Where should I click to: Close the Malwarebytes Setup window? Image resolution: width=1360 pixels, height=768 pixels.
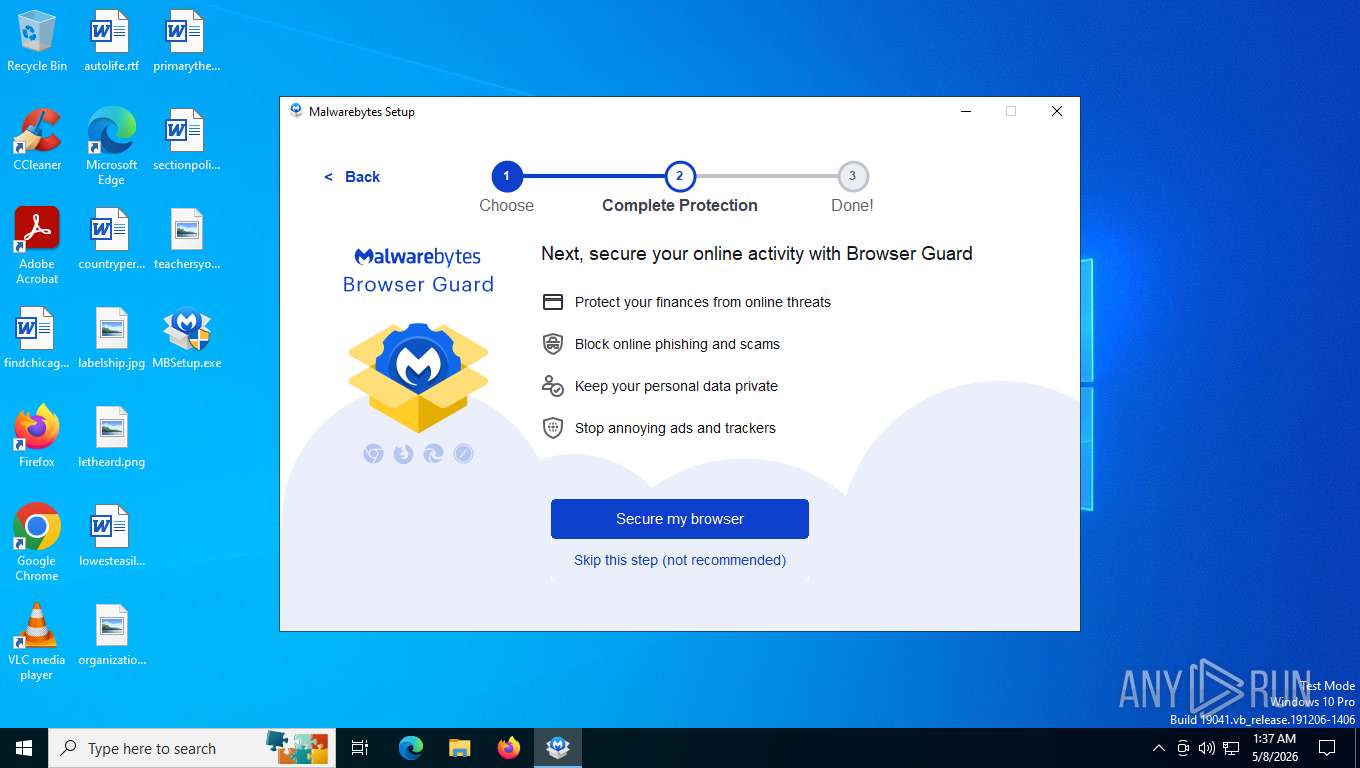(x=1056, y=111)
